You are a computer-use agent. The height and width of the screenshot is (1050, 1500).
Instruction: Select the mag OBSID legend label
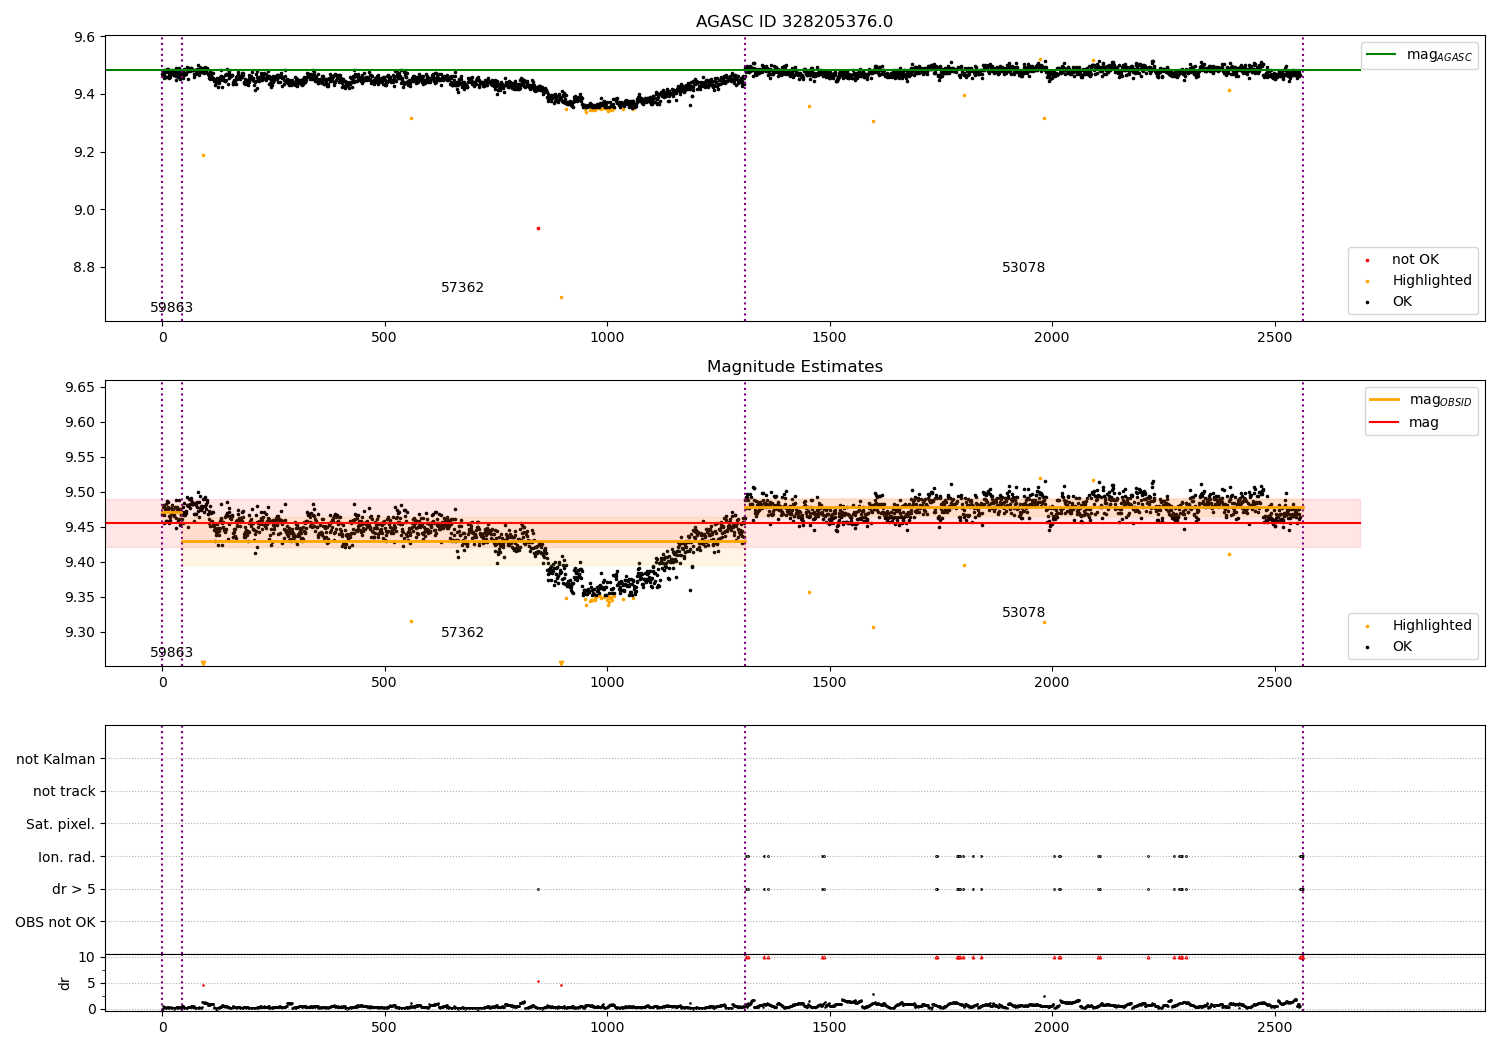point(1440,400)
